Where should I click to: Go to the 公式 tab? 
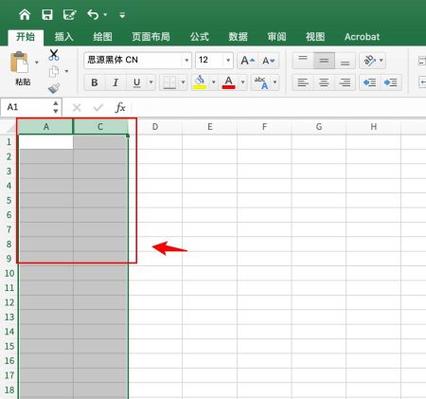199,37
